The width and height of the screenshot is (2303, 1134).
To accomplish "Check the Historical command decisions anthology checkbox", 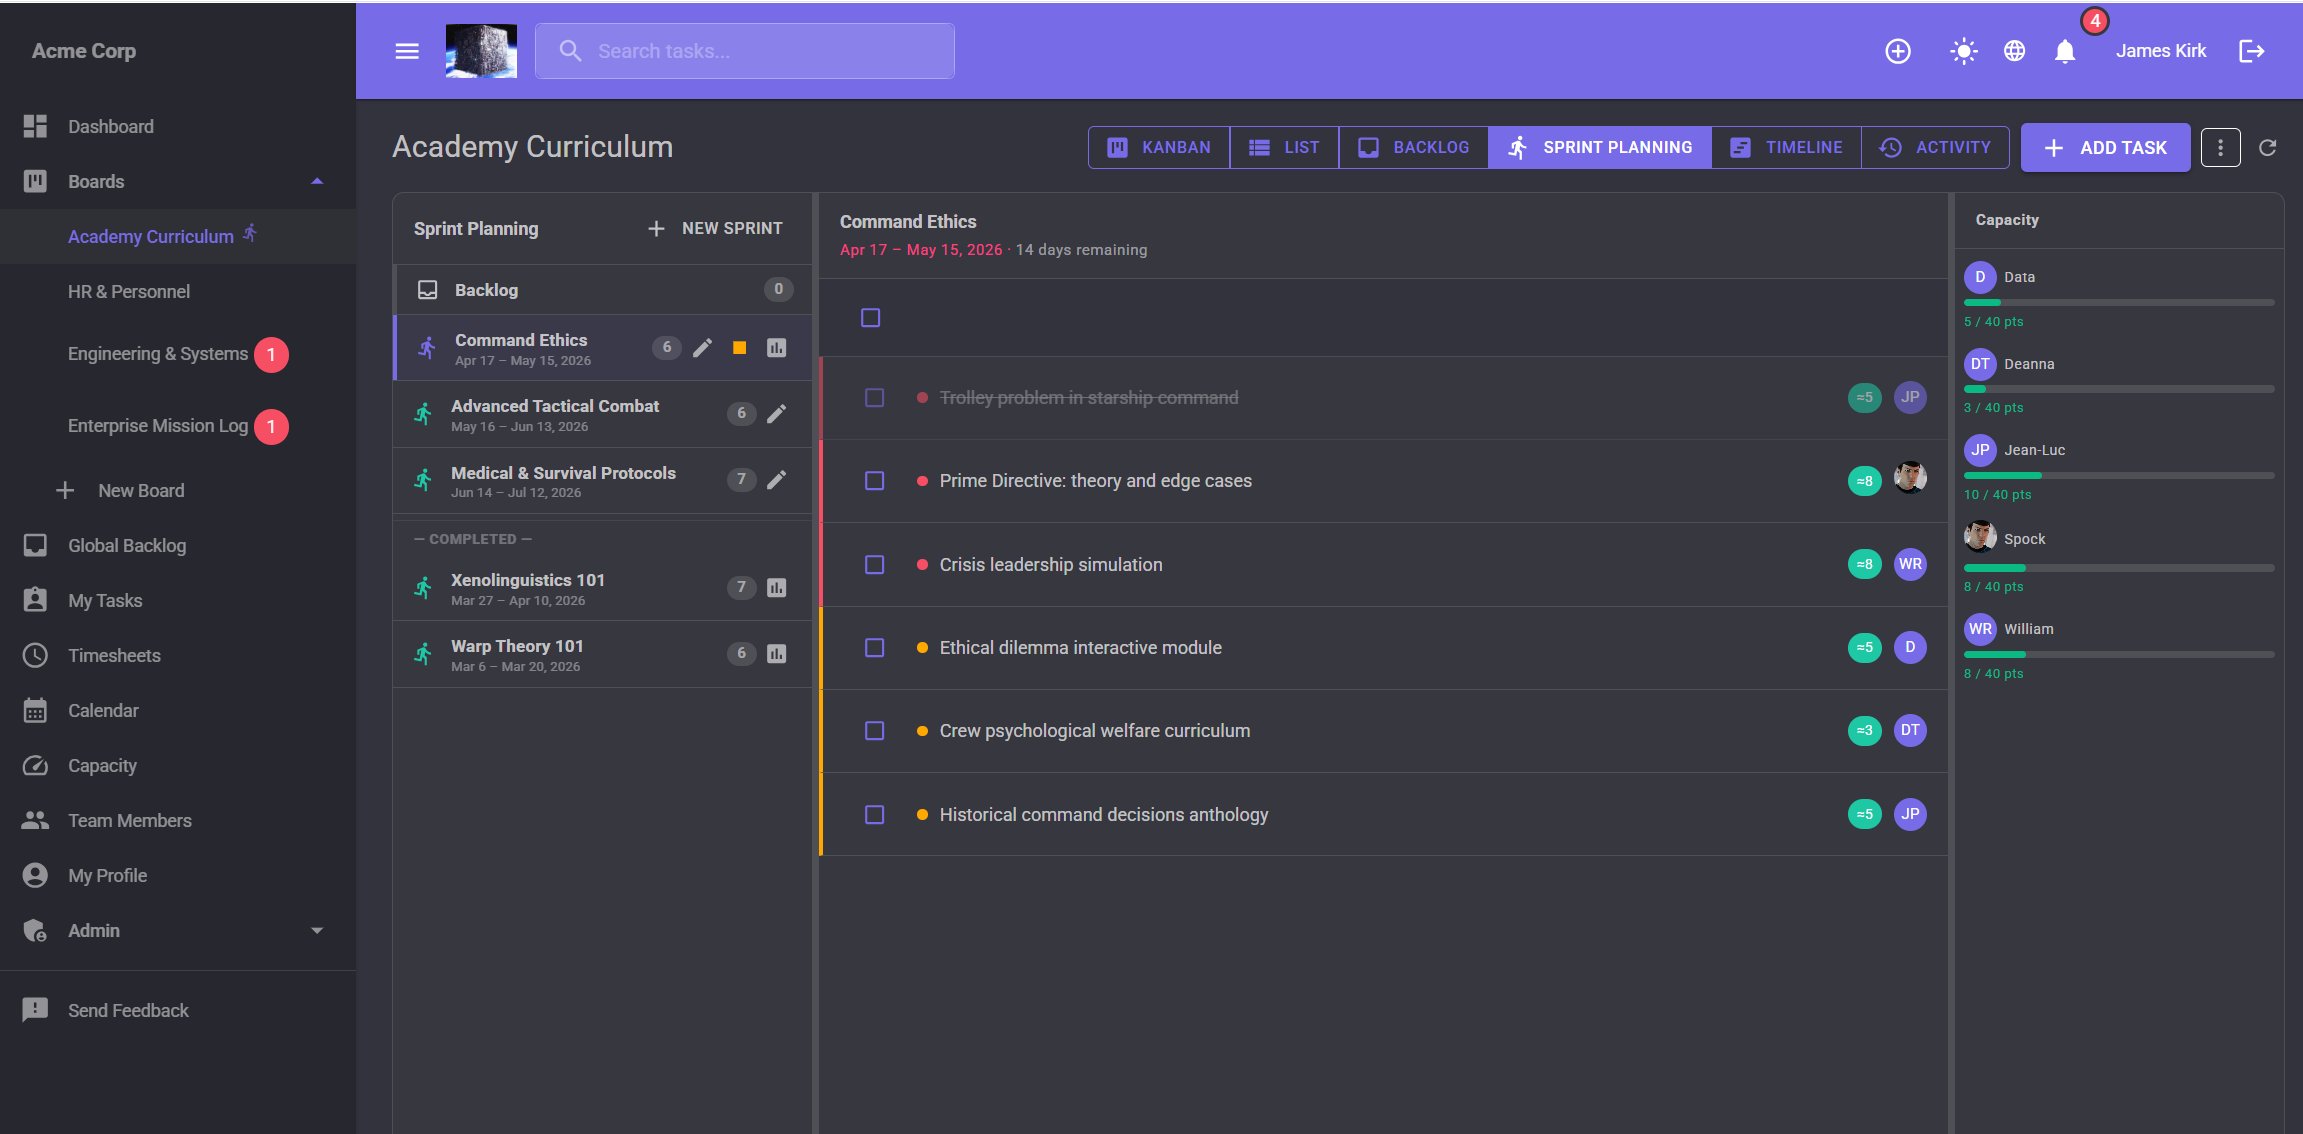I will (874, 815).
